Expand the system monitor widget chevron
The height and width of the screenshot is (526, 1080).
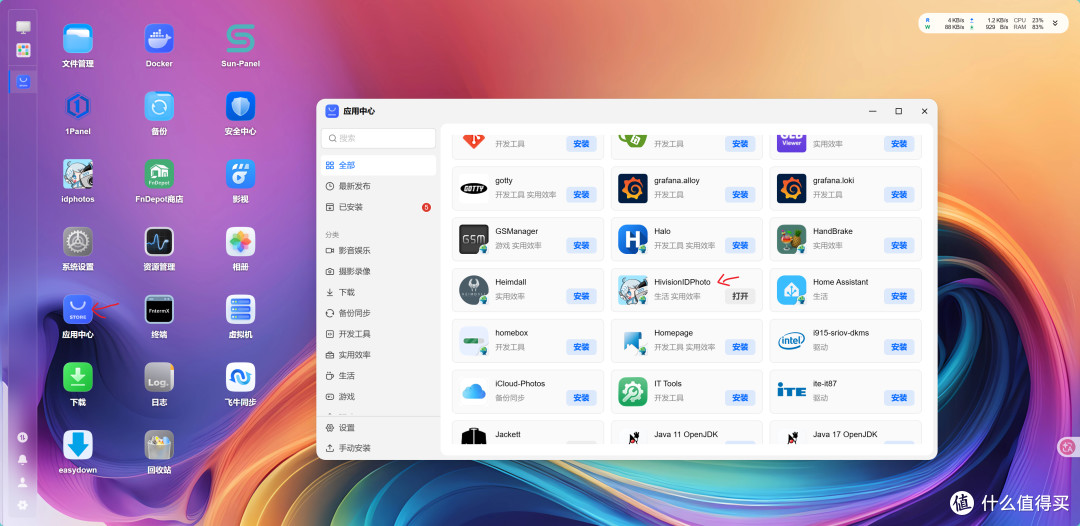coord(1055,23)
